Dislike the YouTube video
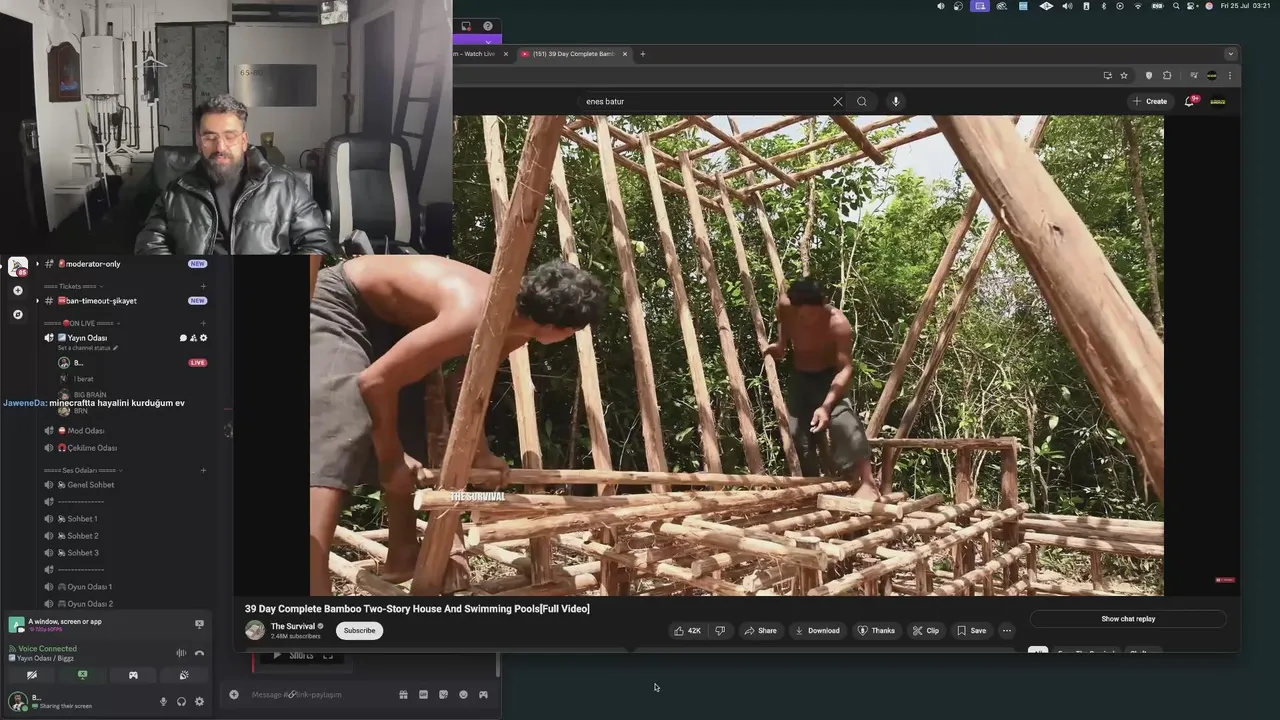This screenshot has width=1280, height=720. point(720,631)
